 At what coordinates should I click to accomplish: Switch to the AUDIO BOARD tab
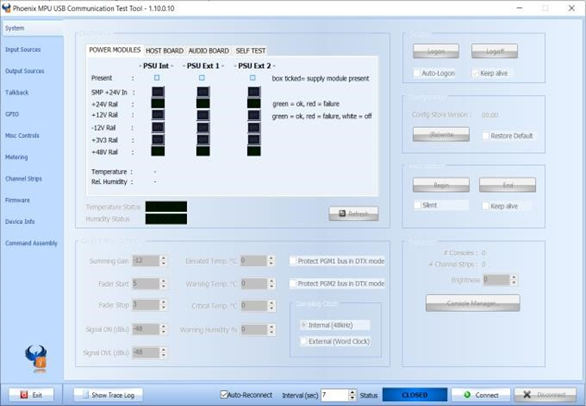point(209,50)
